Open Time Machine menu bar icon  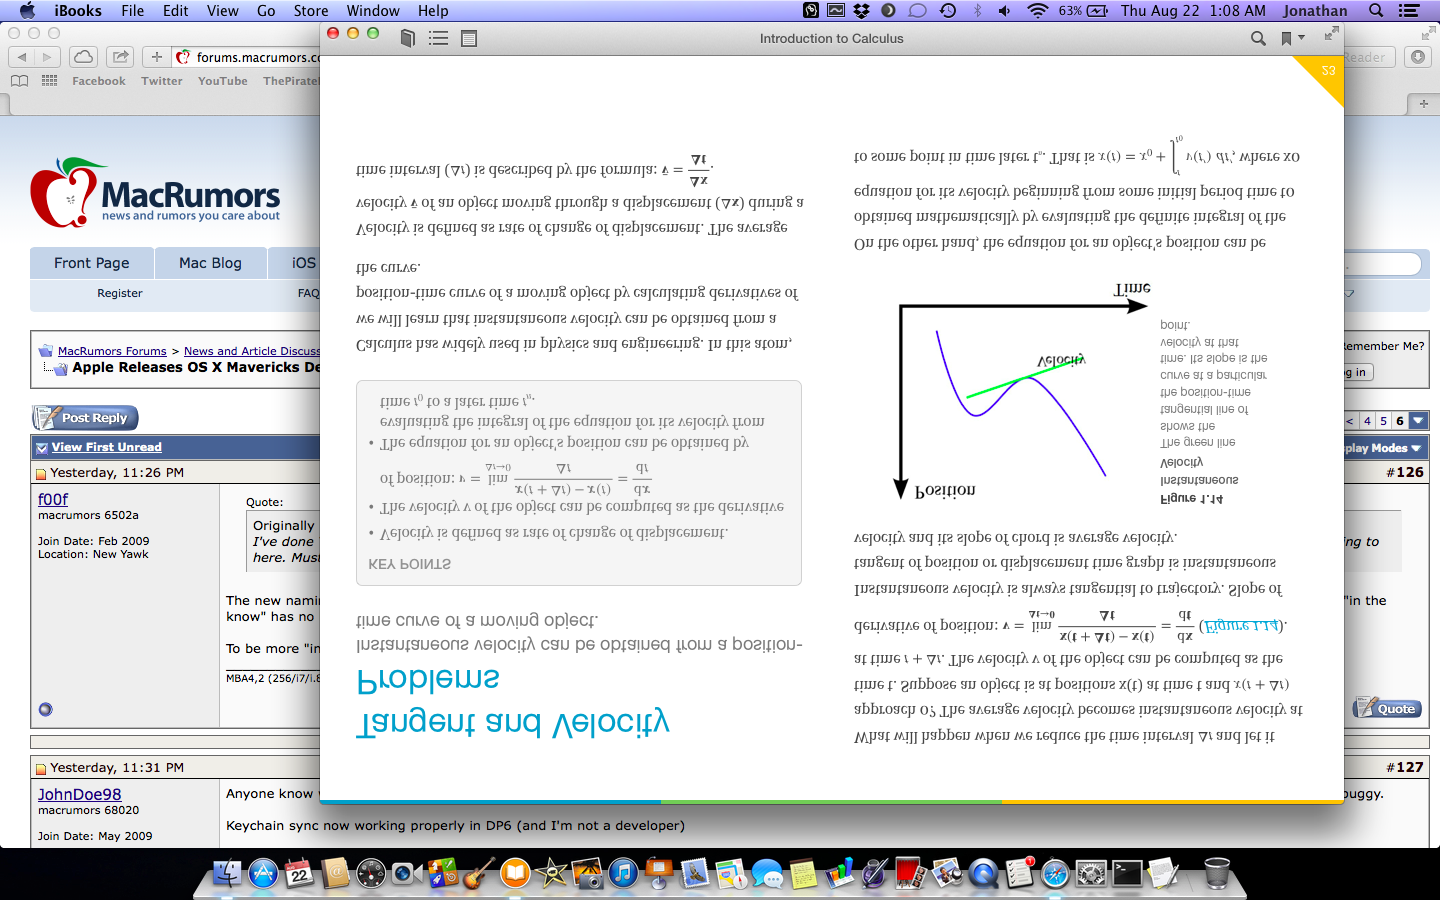pyautogui.click(x=947, y=10)
